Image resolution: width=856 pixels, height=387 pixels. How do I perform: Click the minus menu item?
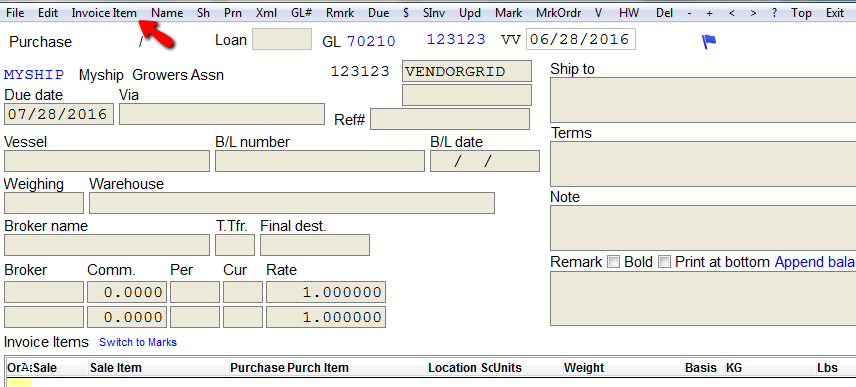pyautogui.click(x=689, y=13)
